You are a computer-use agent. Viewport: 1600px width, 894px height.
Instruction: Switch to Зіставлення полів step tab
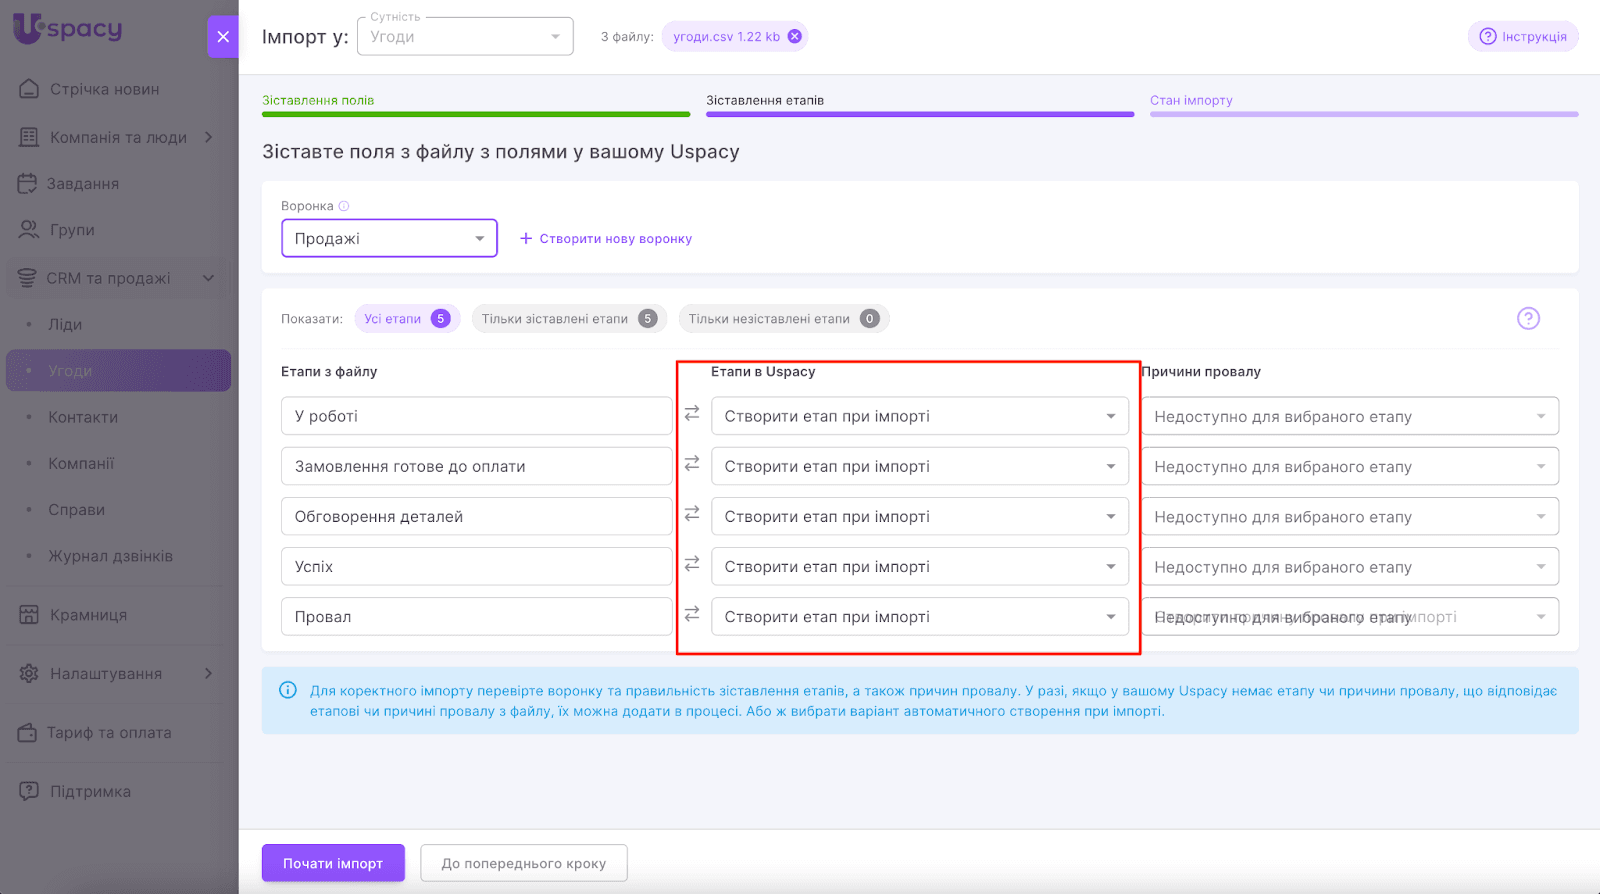[x=318, y=101]
